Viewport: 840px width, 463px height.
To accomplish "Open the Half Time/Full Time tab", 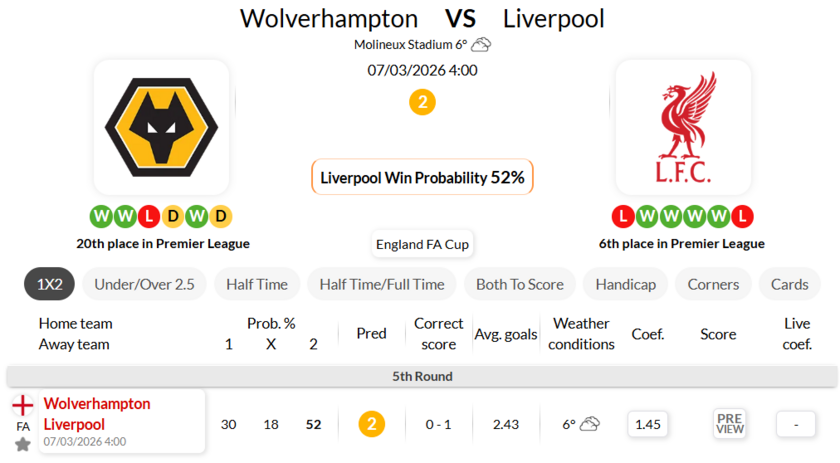I will click(x=382, y=284).
